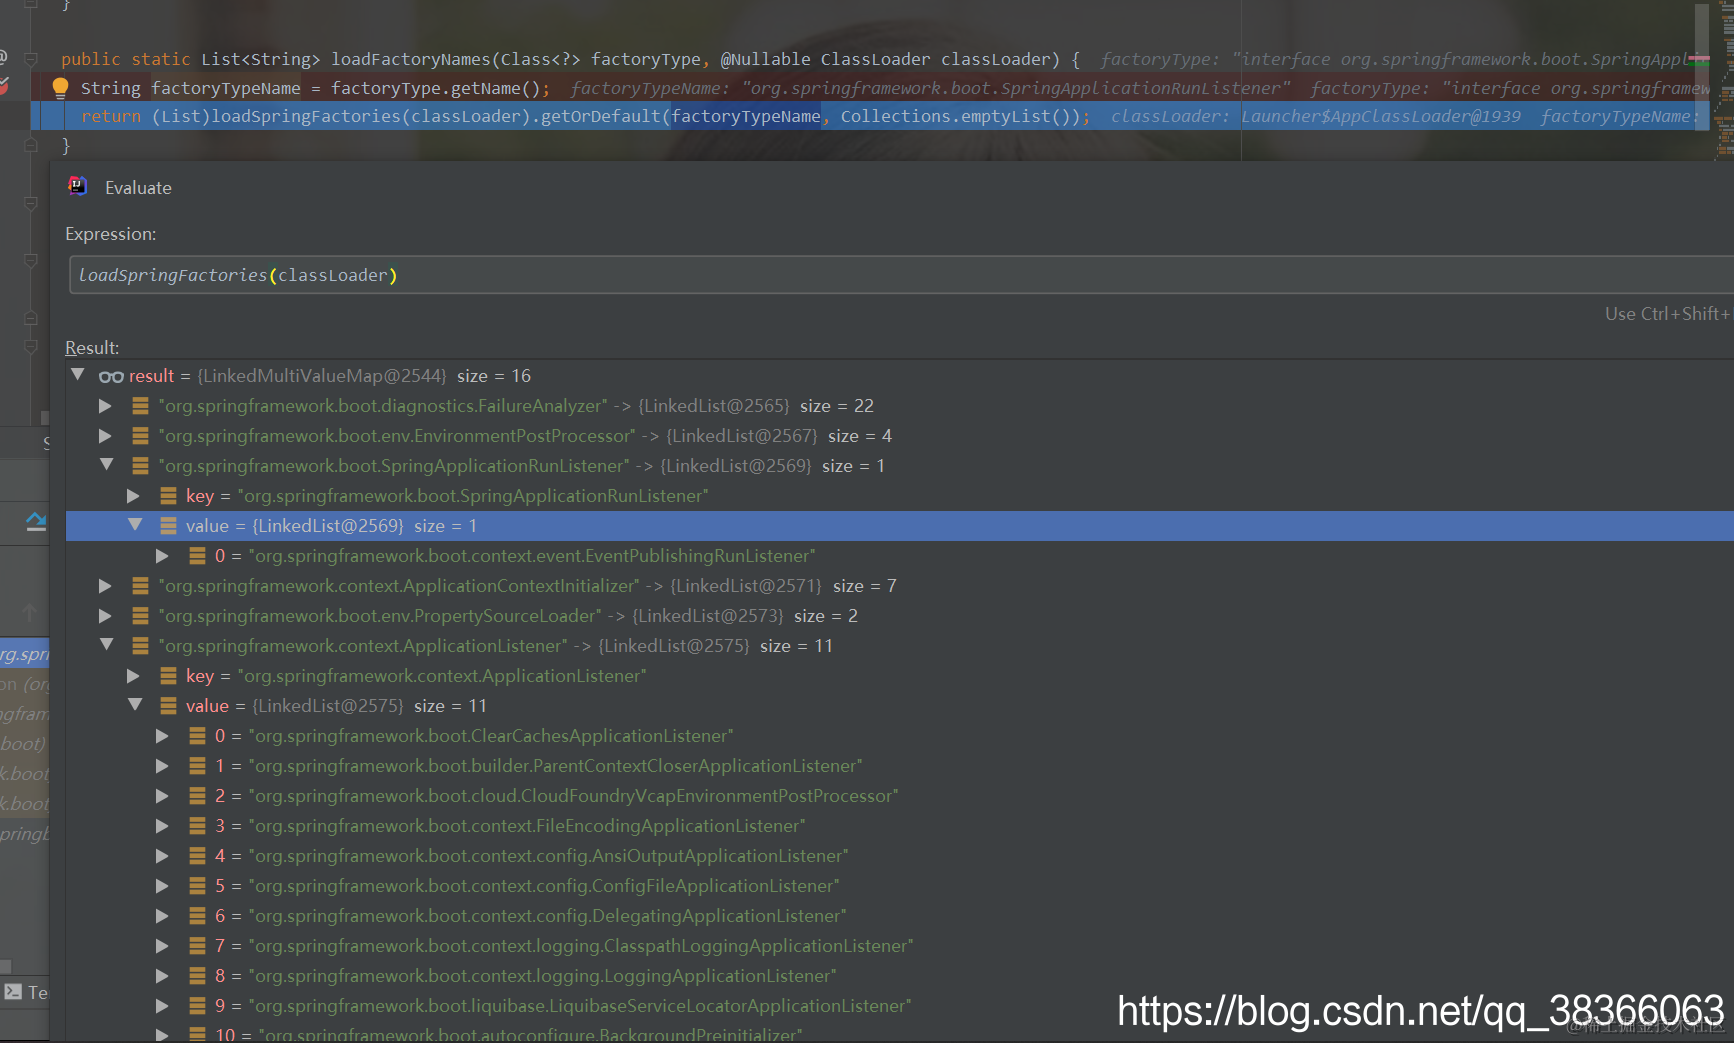Click list icon of PropertySourceLoader entry
This screenshot has height=1043, width=1734.
tap(140, 616)
